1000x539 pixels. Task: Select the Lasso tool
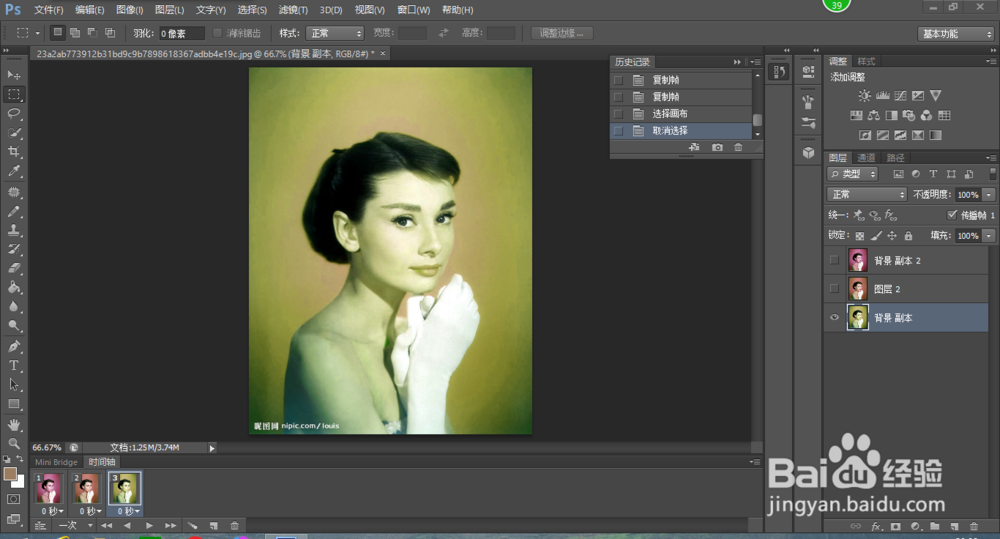(x=14, y=113)
